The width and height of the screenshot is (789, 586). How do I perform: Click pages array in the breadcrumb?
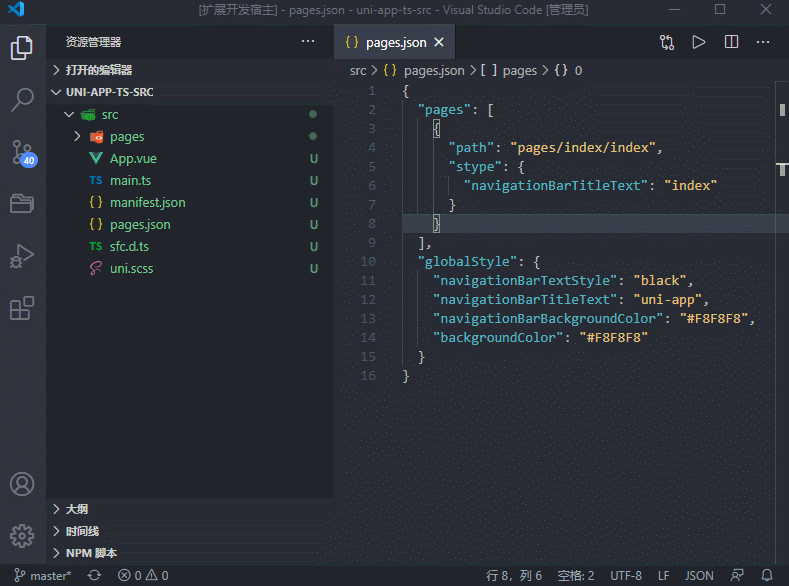click(508, 70)
